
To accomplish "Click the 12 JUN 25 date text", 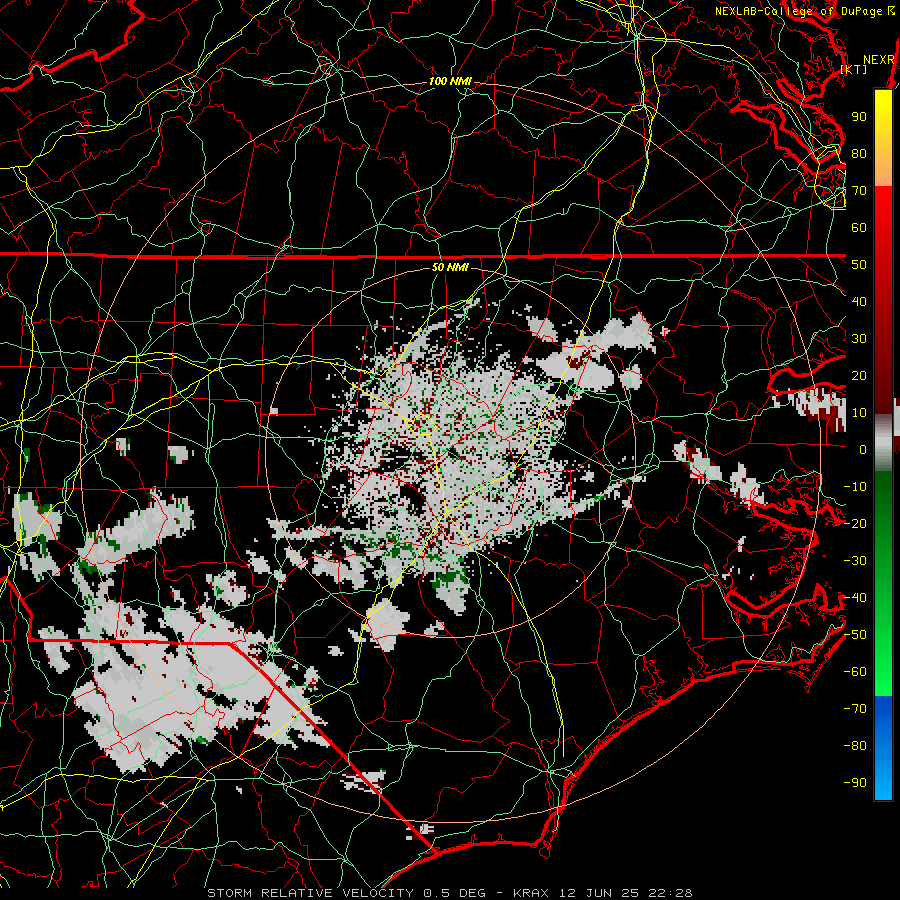I will coord(599,893).
